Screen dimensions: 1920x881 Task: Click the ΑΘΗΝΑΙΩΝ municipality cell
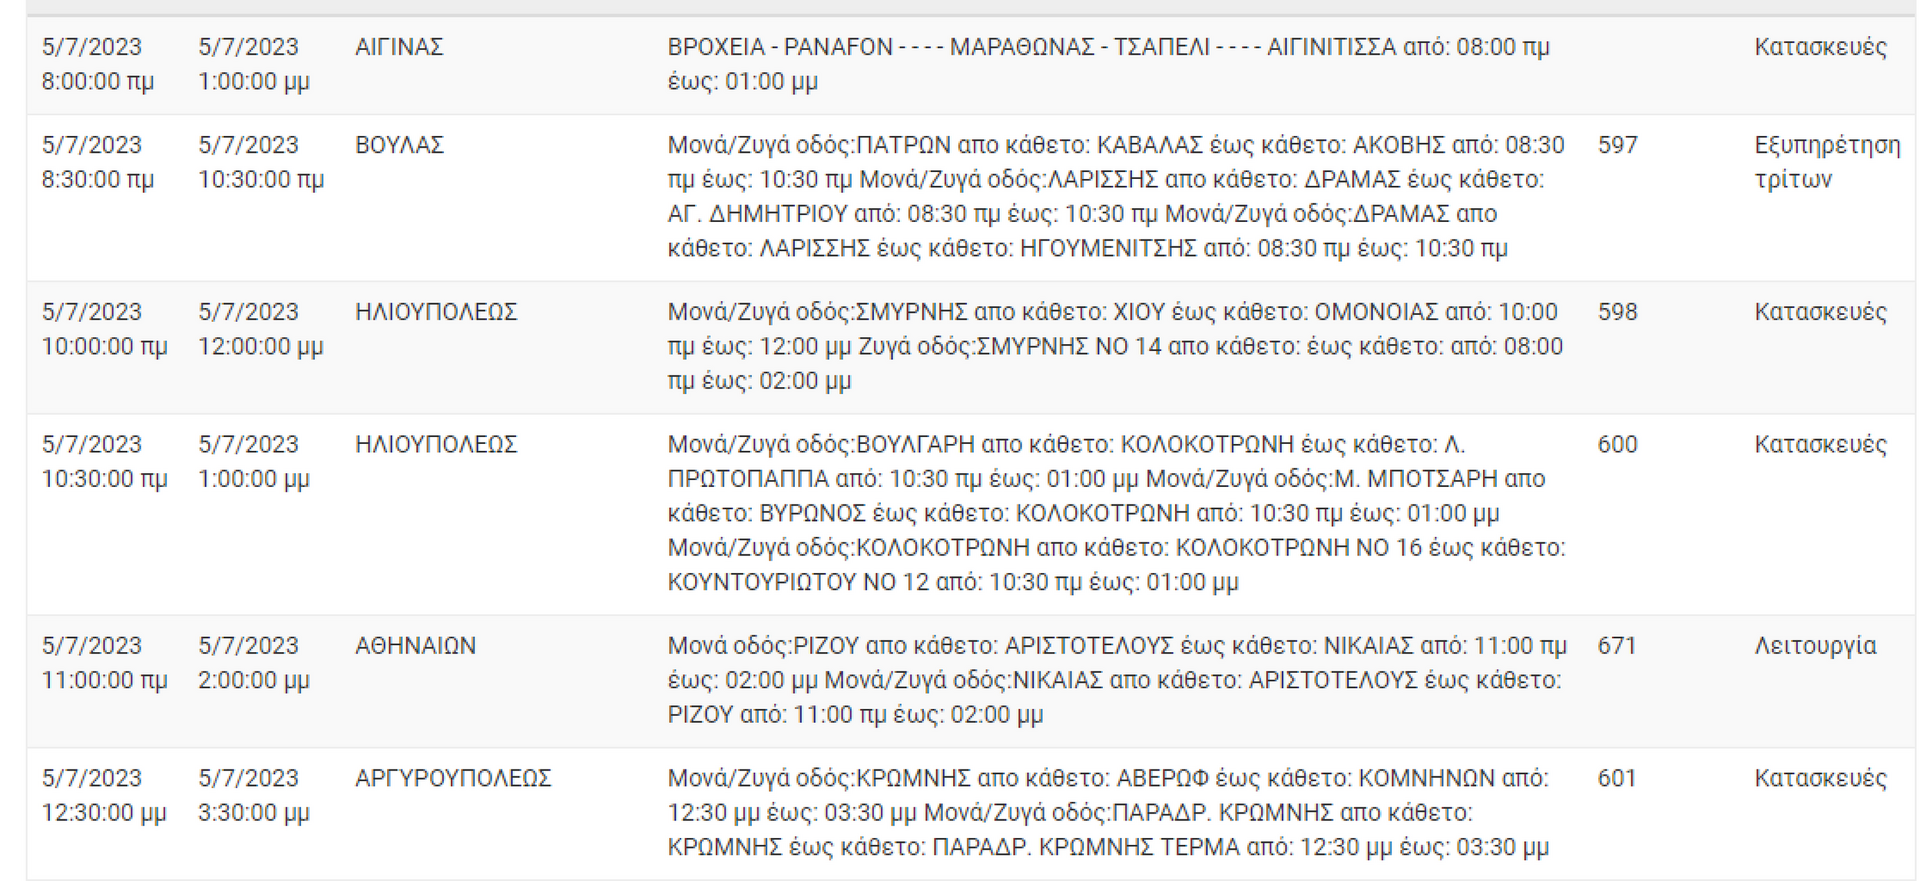[415, 646]
